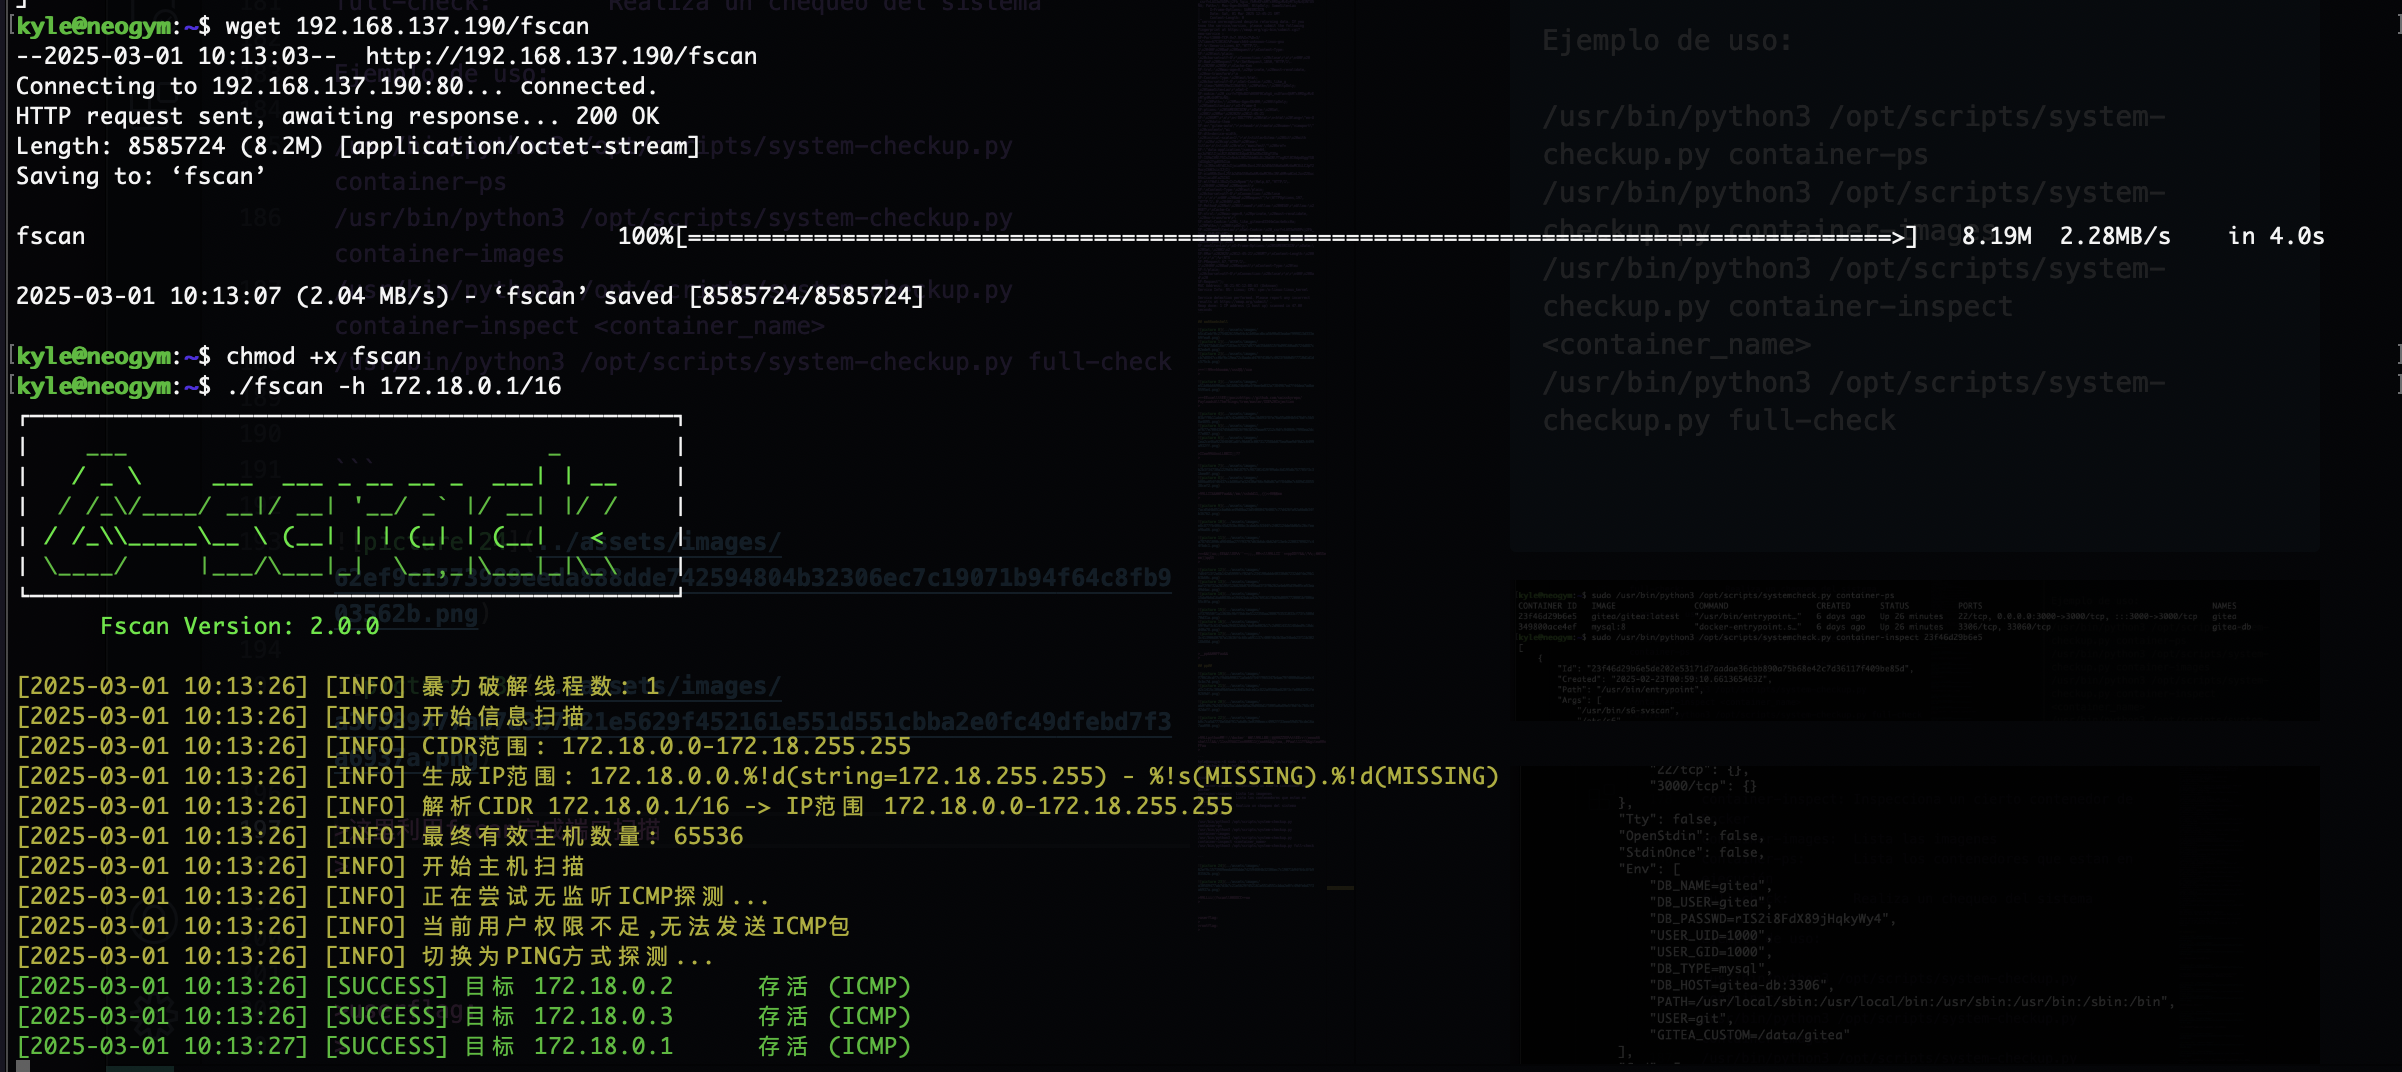Click IP 172.18.0.1 in the last SUCCESS line

pos(603,1047)
